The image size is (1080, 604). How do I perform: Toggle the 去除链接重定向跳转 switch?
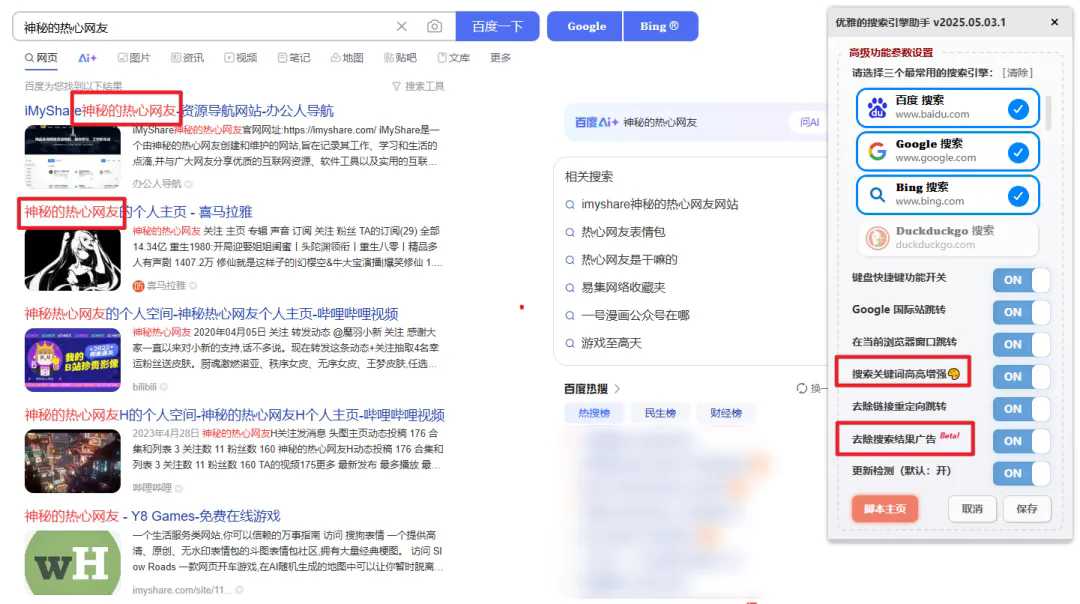[1021, 409]
